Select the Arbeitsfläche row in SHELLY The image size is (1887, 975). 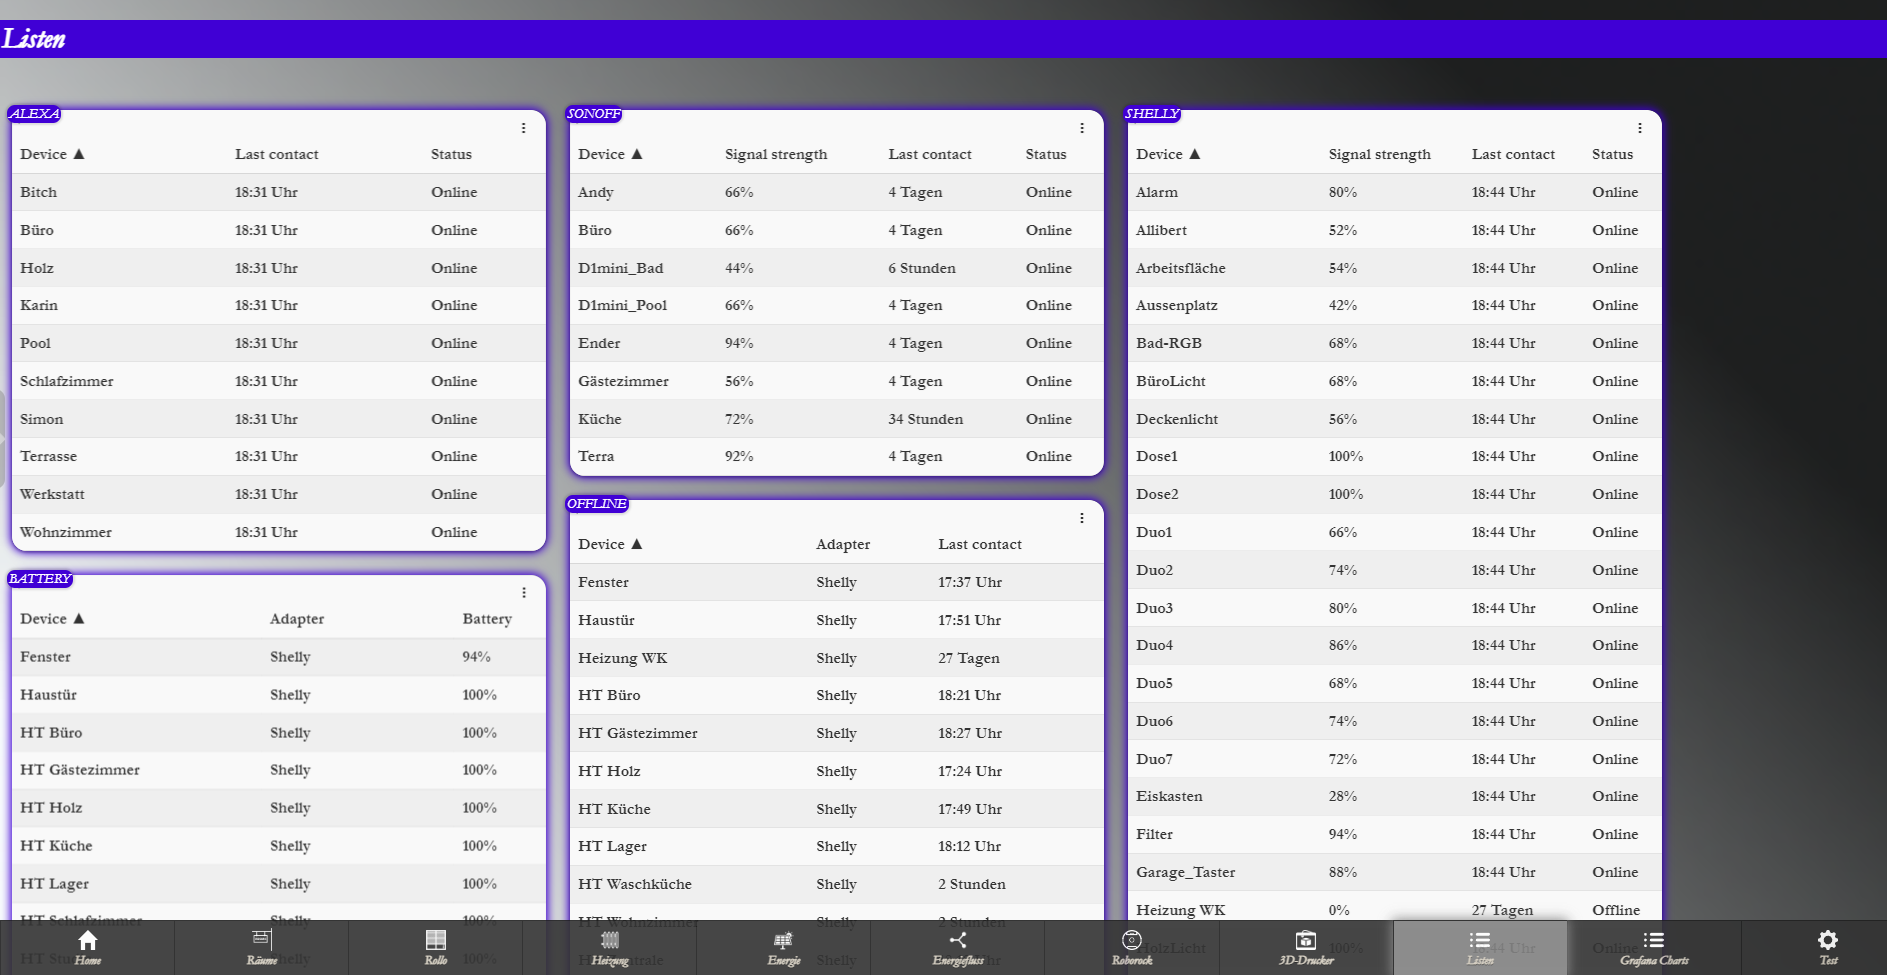coord(1394,268)
